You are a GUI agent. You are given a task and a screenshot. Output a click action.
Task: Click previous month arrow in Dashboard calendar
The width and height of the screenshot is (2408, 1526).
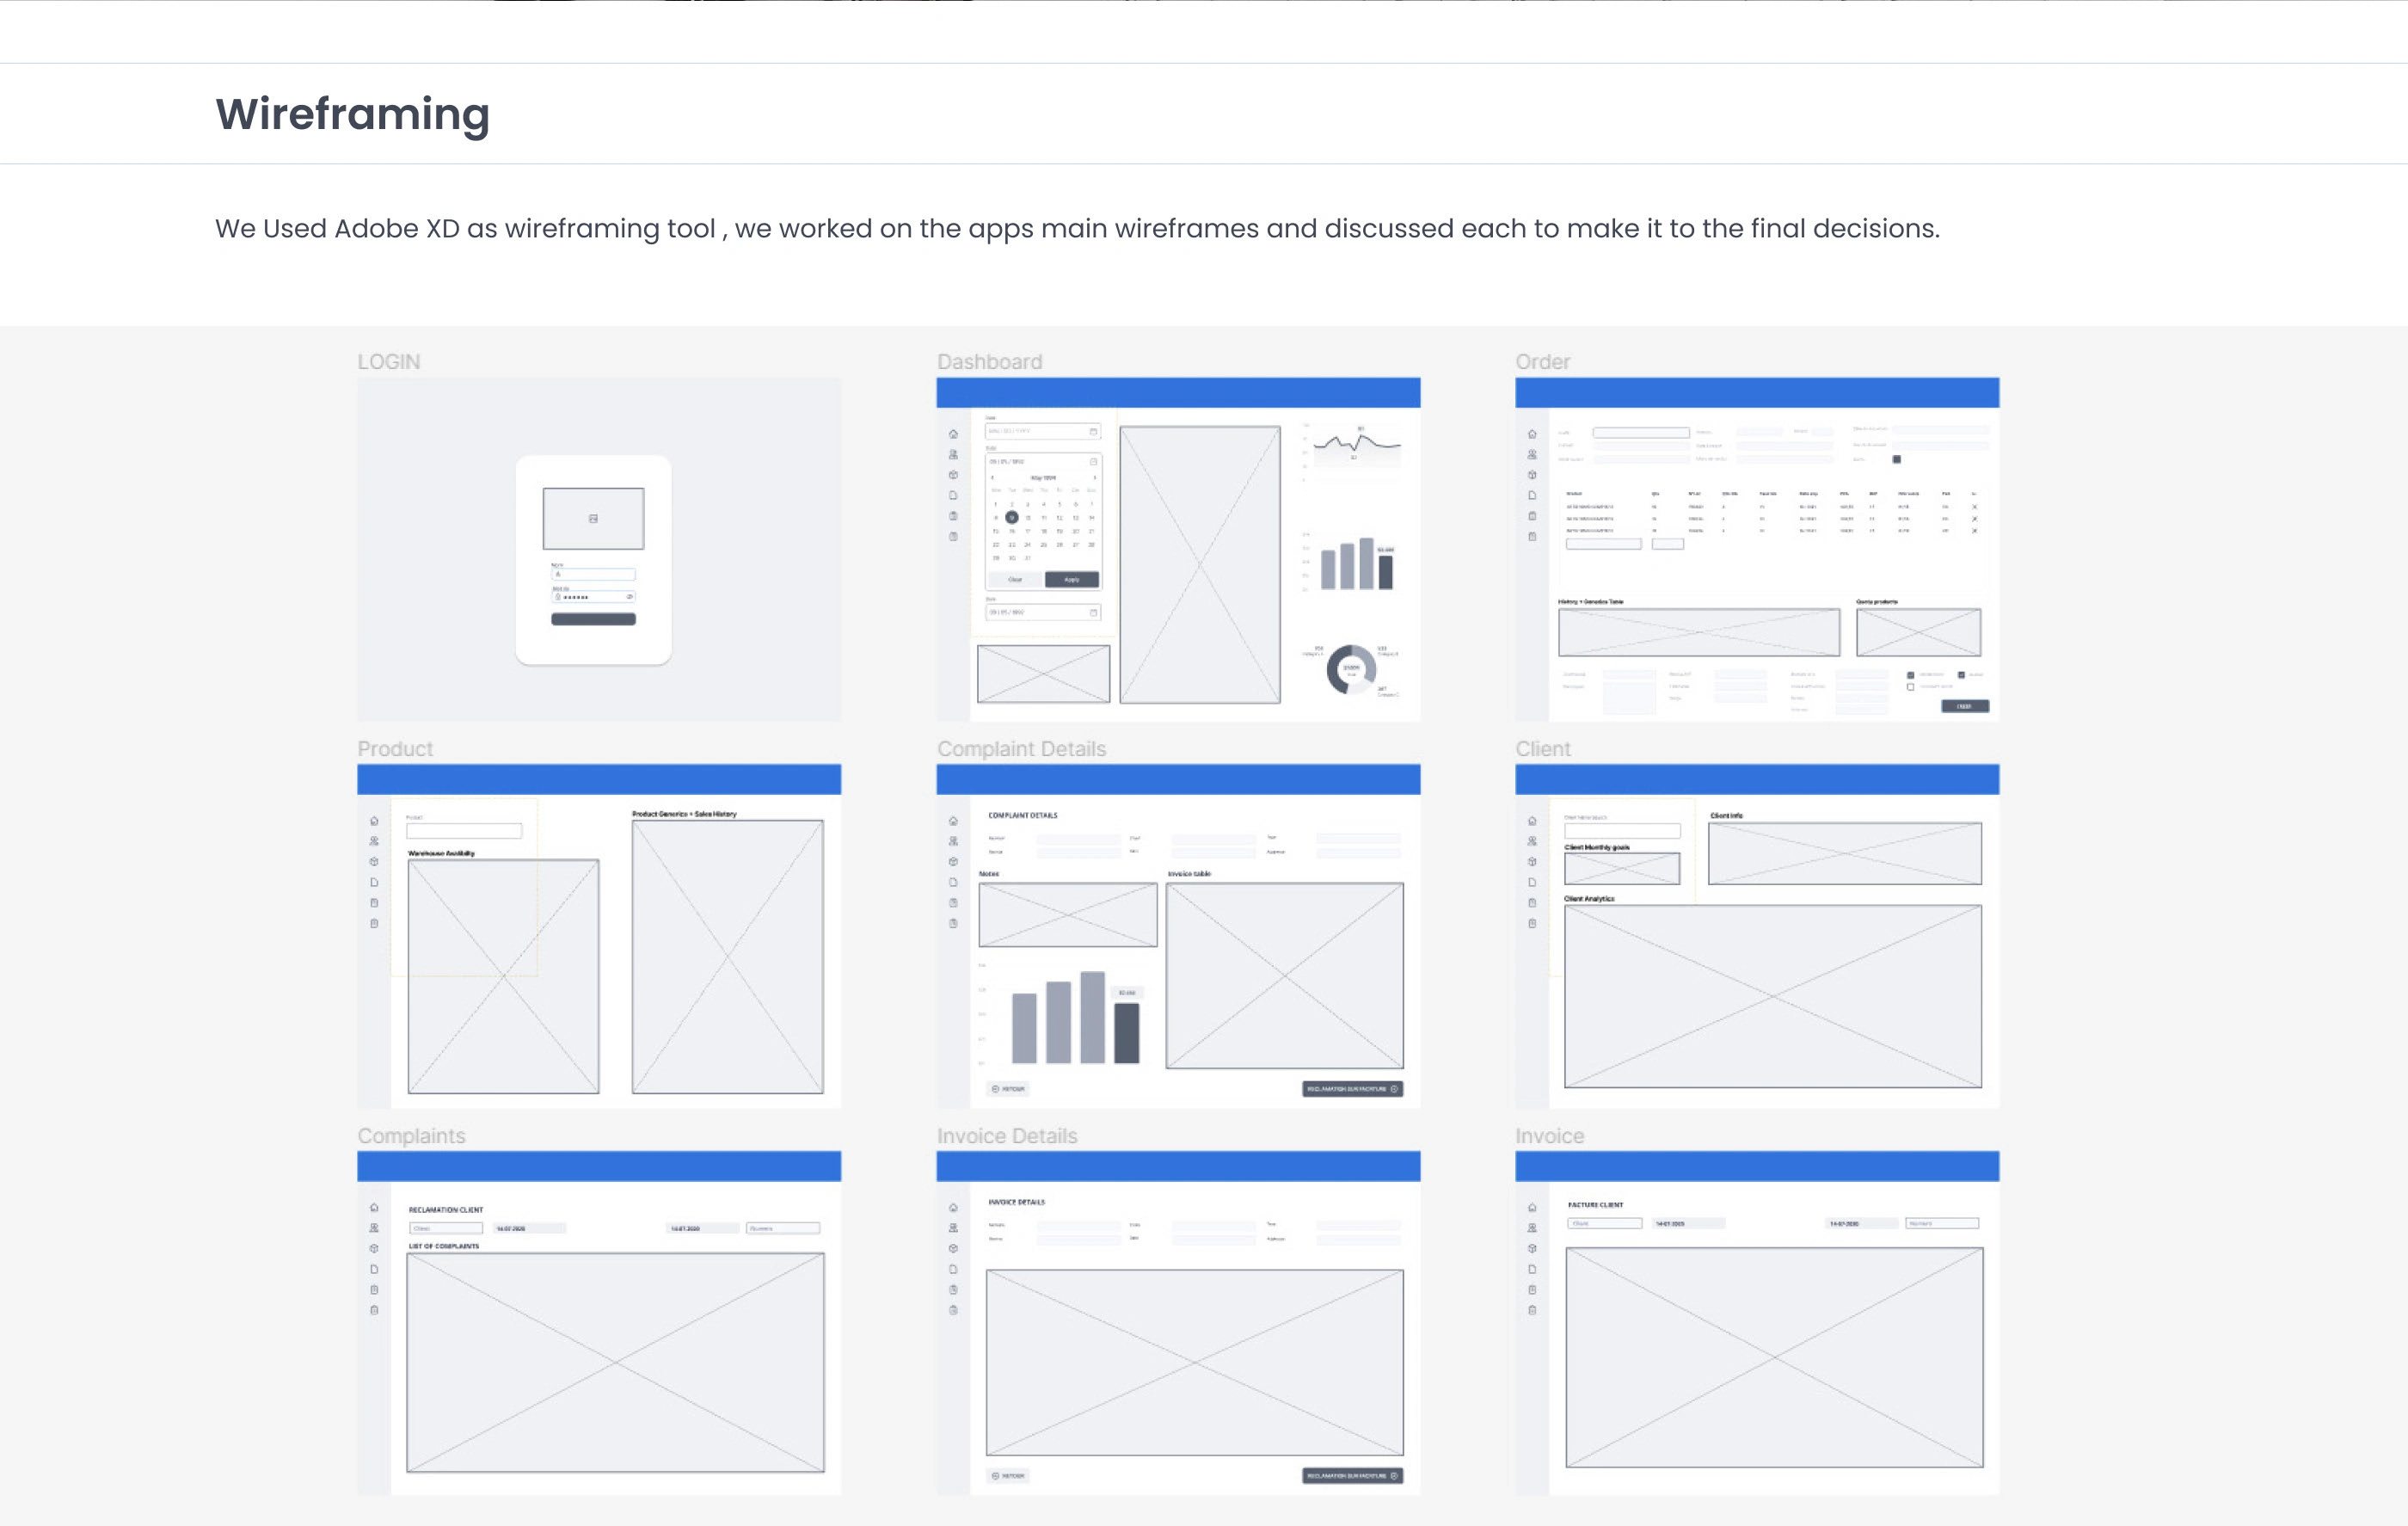[x=992, y=478]
